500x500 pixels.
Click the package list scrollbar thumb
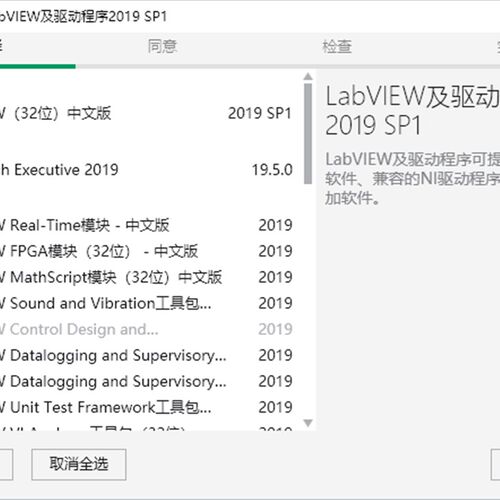(308, 134)
